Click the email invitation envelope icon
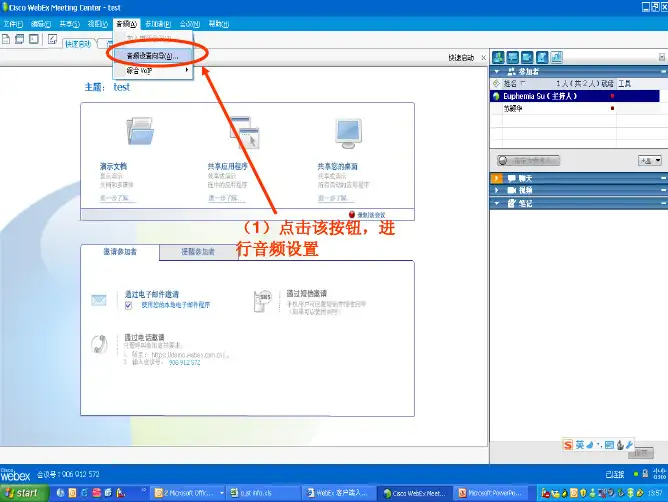668x502 pixels. 99,299
